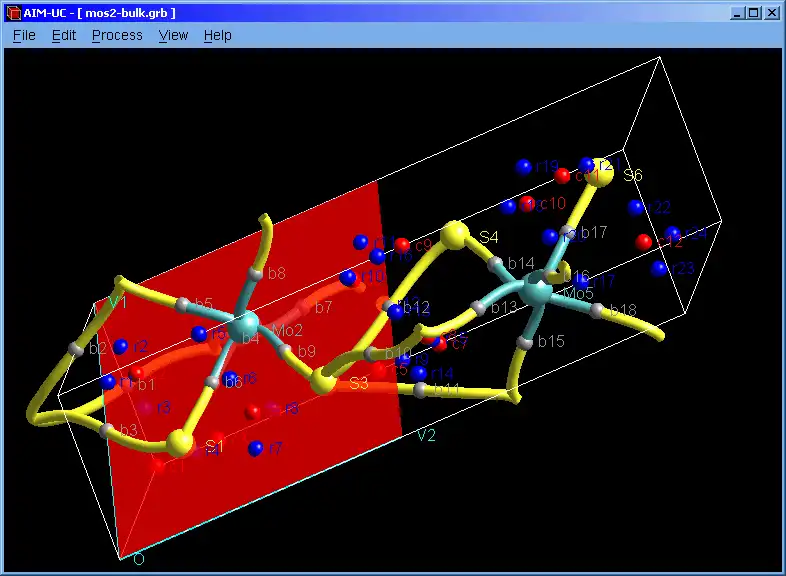This screenshot has width=786, height=576.
Task: Pick the b18 bond critical point
Action: tap(597, 310)
